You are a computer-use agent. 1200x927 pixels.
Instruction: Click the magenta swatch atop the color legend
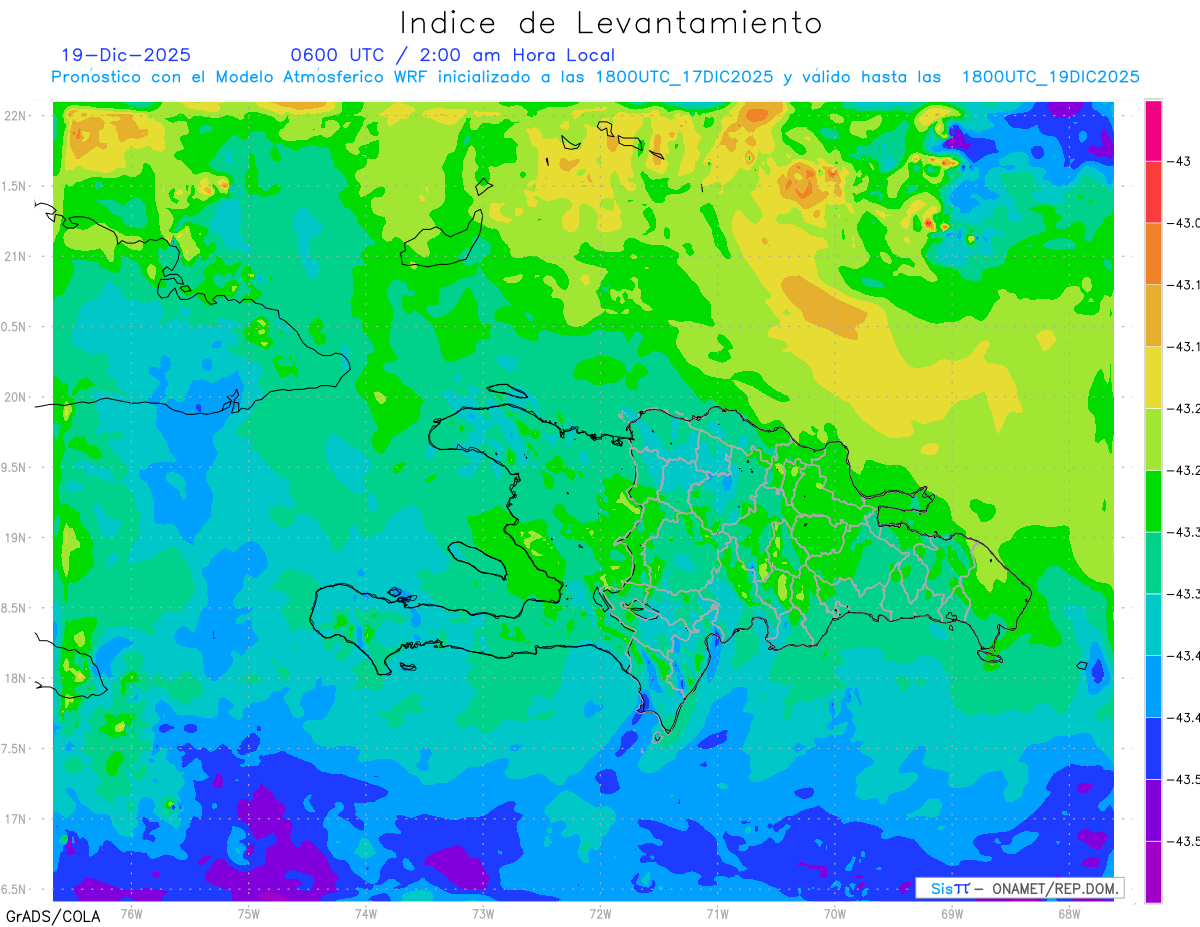[x=1153, y=131]
